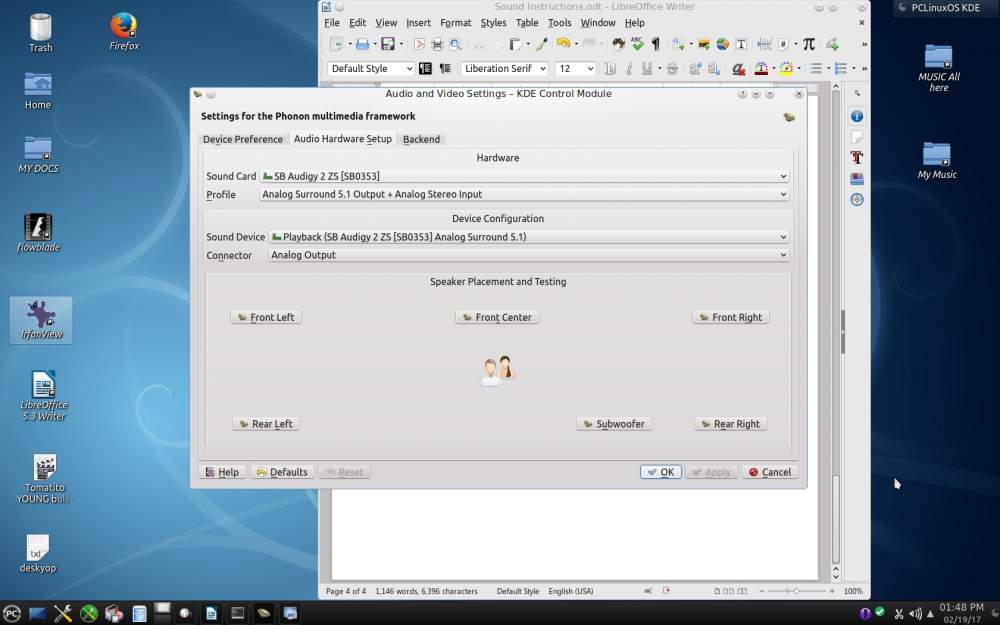Select the flowblade desktop icon
1000x625 pixels.
click(38, 233)
